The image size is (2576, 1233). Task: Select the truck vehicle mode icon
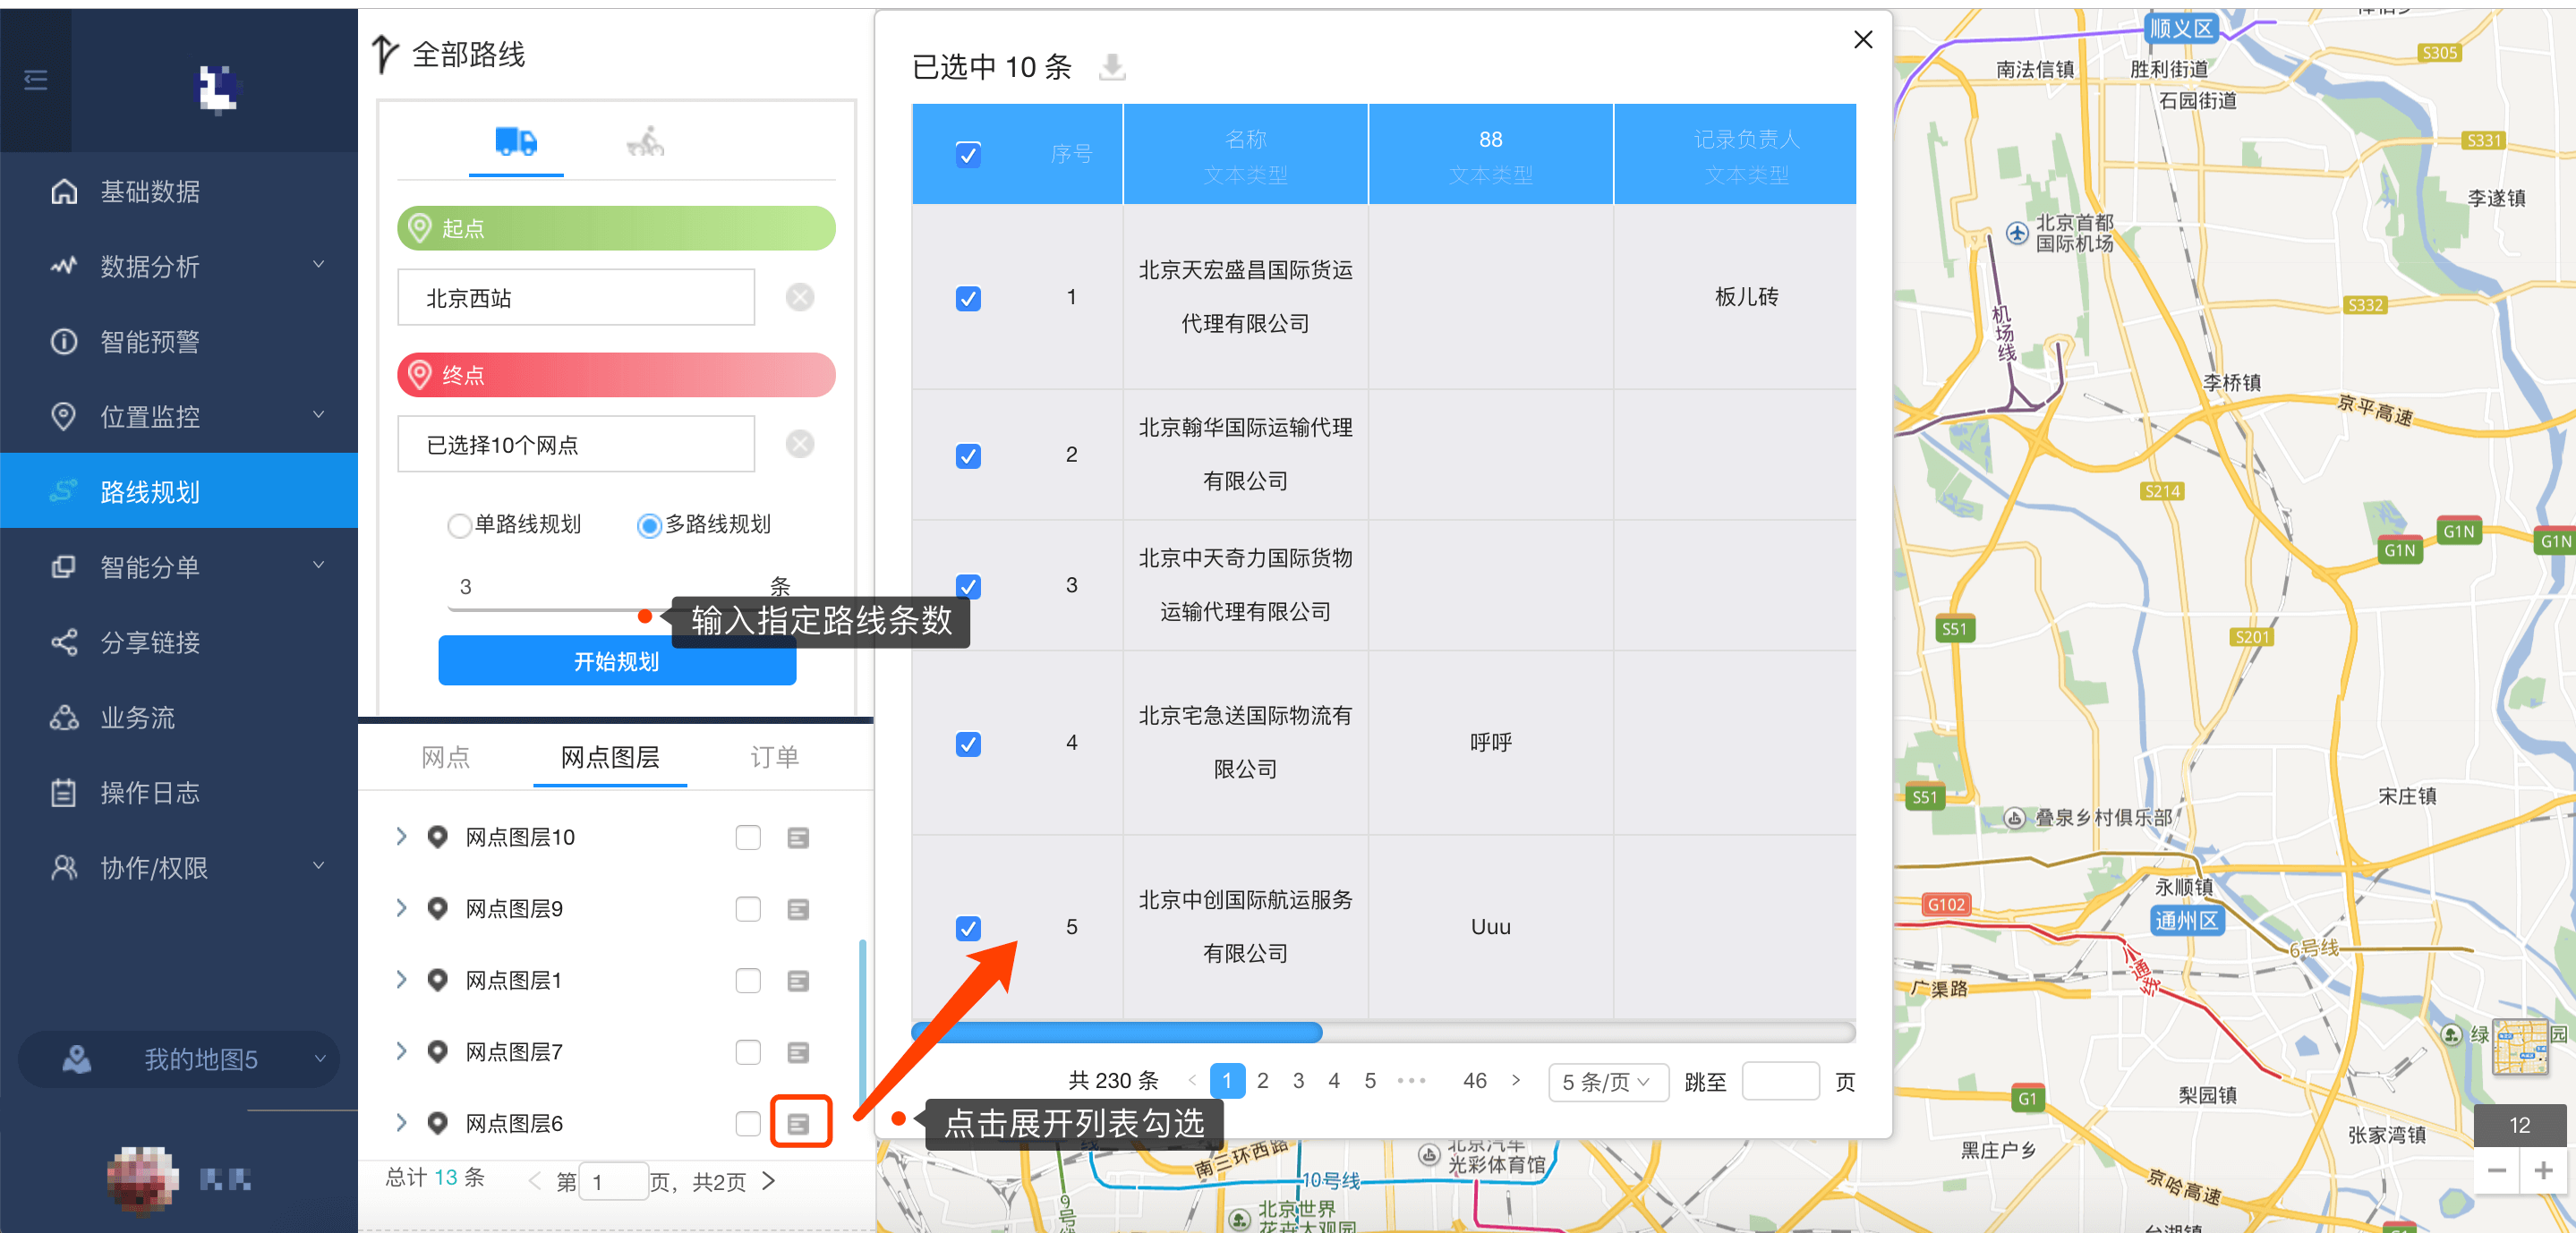[516, 142]
